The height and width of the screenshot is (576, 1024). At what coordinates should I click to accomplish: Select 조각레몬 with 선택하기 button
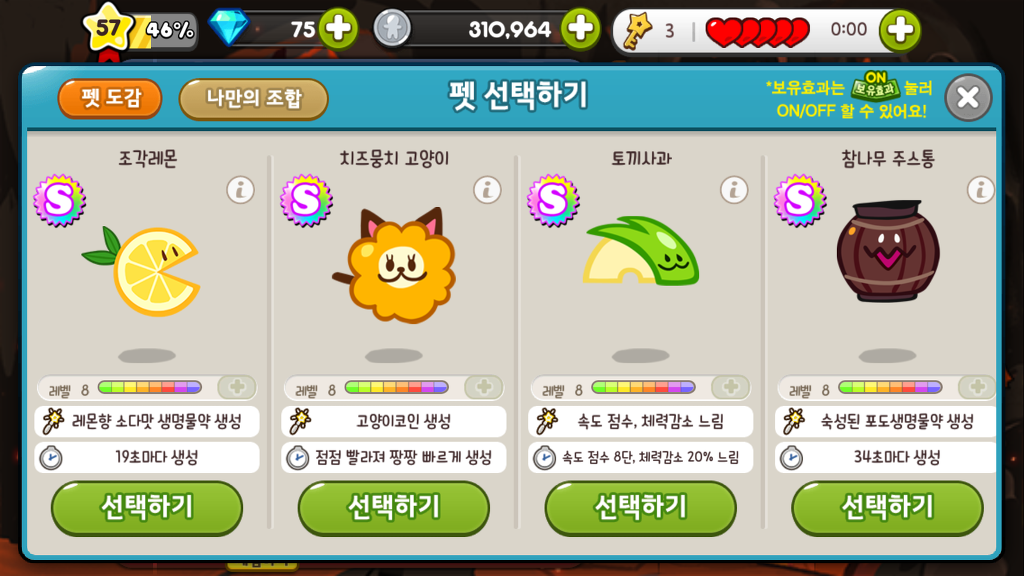click(147, 507)
